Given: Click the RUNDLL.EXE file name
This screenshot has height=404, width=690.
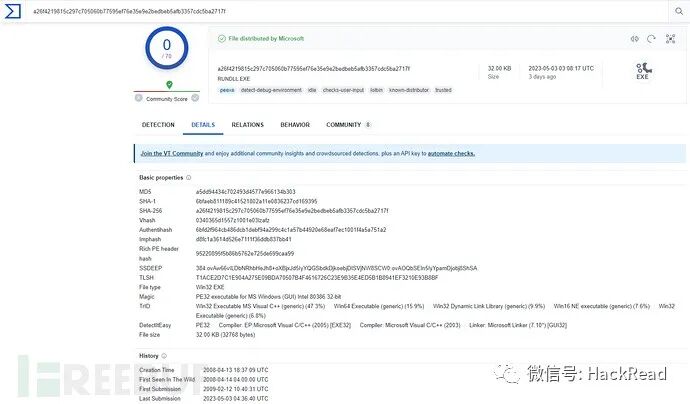Looking at the screenshot, I should pyautogui.click(x=234, y=79).
